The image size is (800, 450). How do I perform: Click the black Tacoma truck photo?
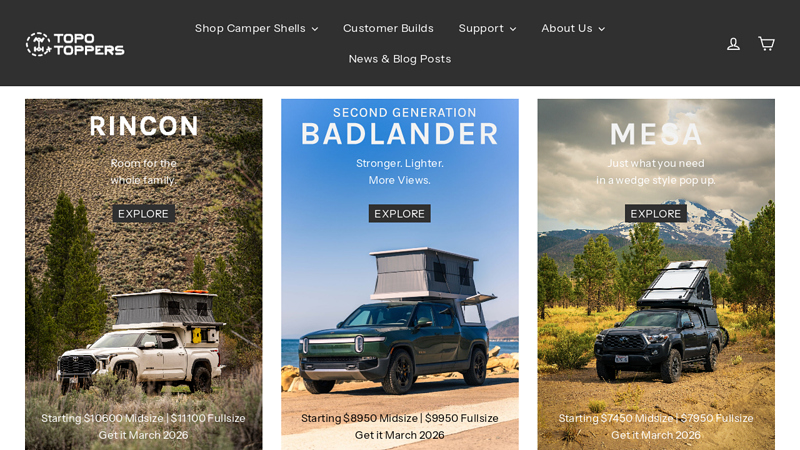pos(661,321)
